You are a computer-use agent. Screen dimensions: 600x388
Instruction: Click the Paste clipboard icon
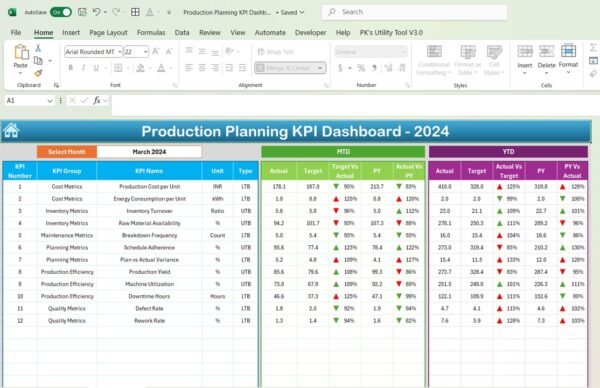coord(21,52)
